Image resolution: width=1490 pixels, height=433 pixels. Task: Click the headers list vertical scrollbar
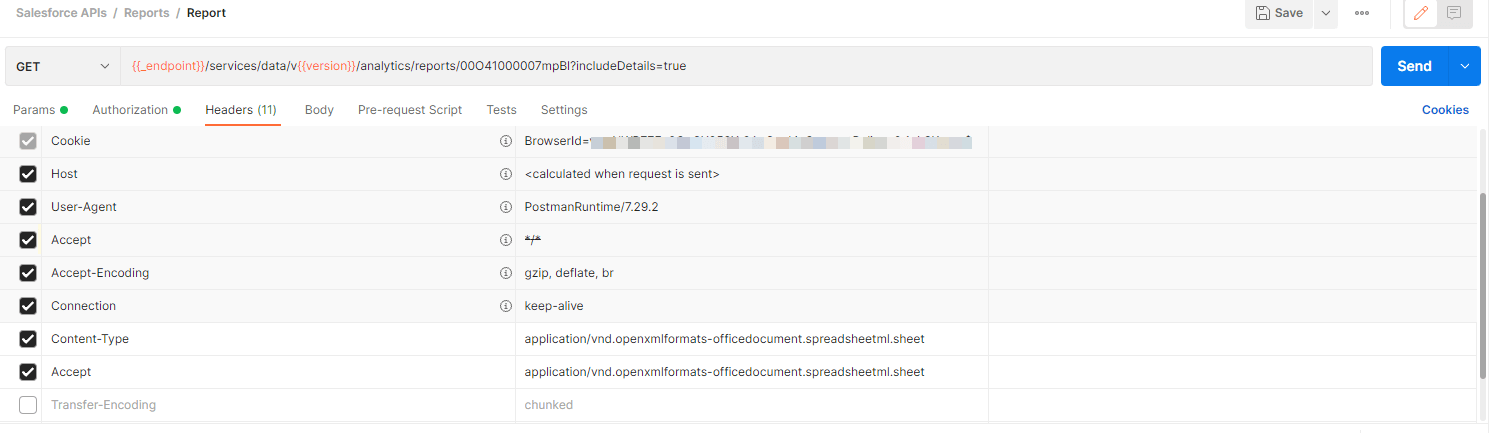point(1483,285)
